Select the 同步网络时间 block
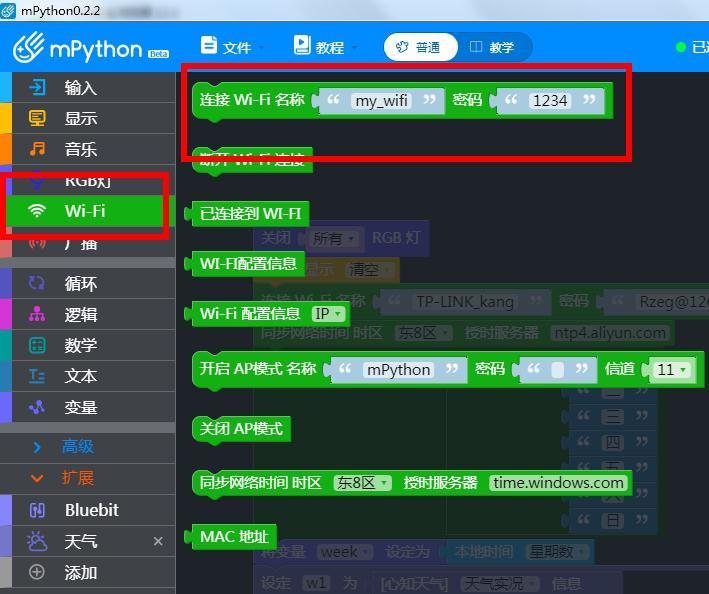The image size is (709, 594). 260,483
